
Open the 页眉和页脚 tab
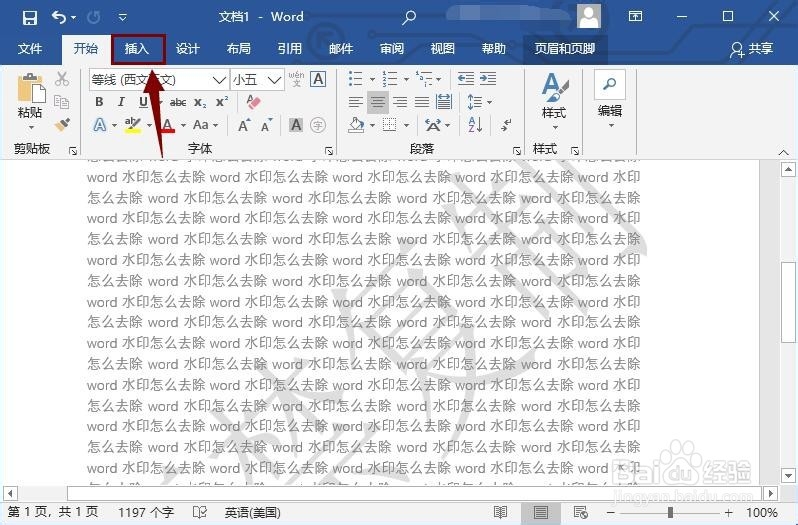(565, 48)
